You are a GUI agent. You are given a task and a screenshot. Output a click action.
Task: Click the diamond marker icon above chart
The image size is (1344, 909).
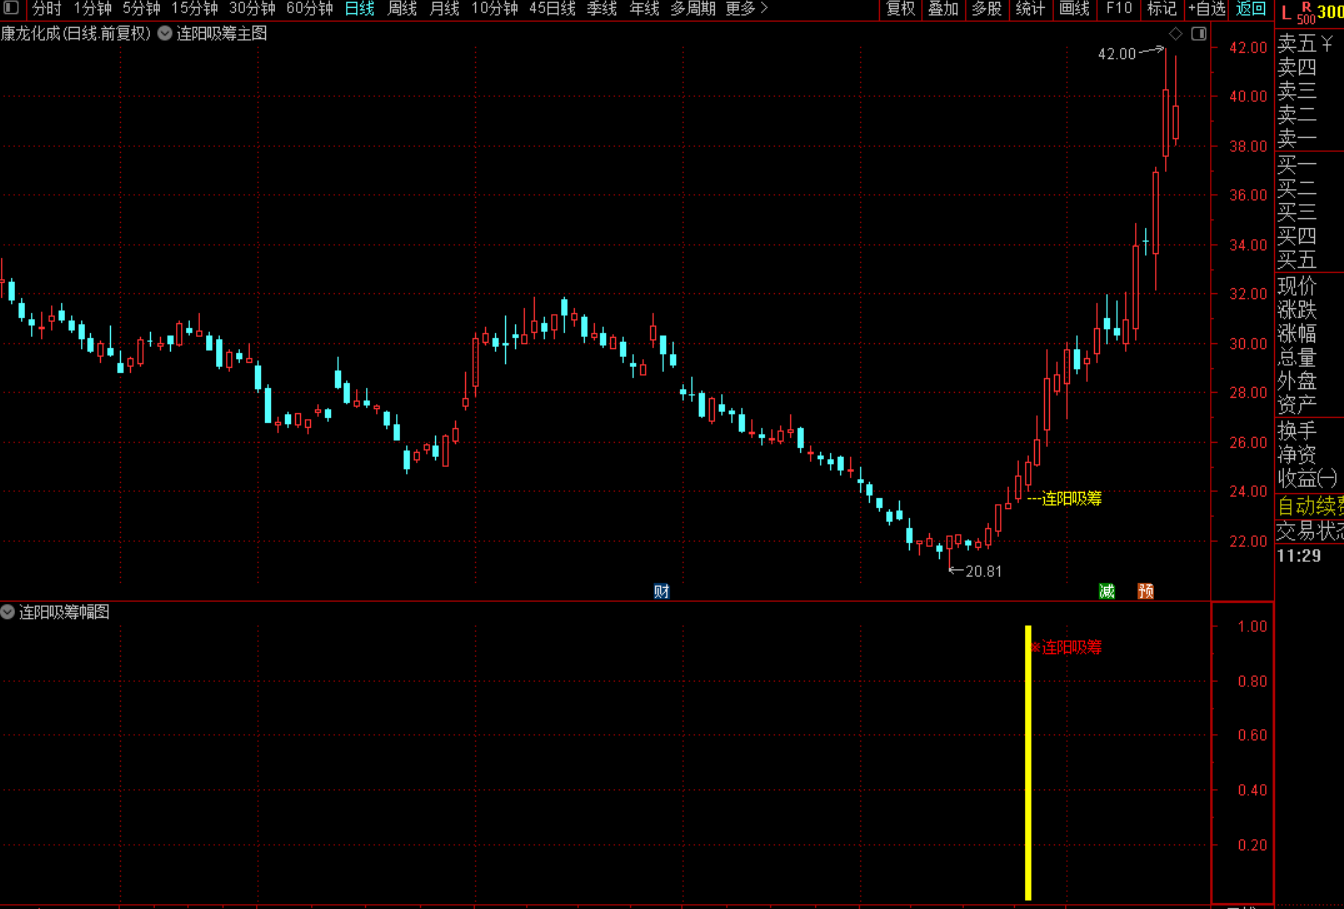coord(1176,34)
